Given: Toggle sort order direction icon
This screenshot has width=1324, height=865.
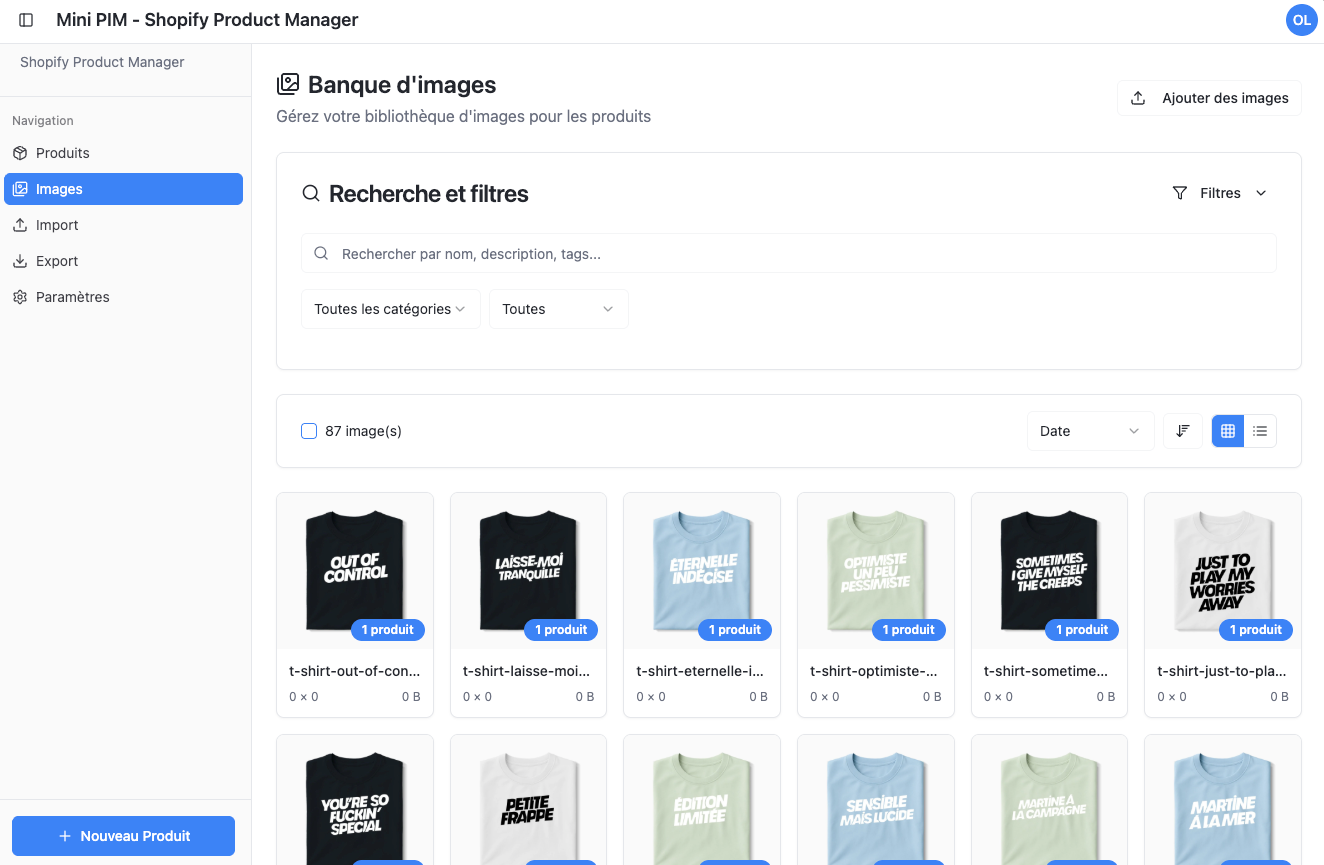Looking at the screenshot, I should (1183, 431).
